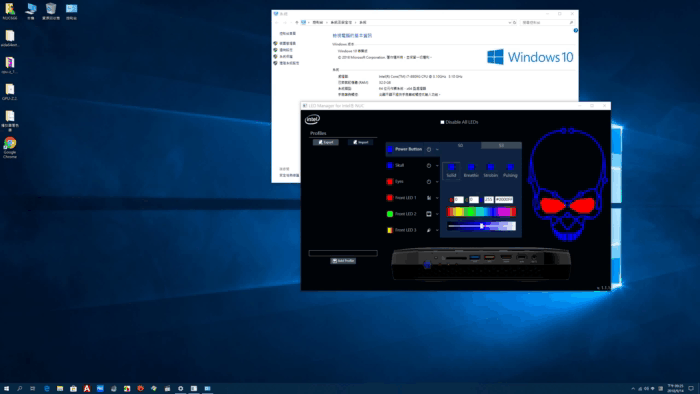
Task: Open the red A app on taskbar
Action: click(x=87, y=389)
